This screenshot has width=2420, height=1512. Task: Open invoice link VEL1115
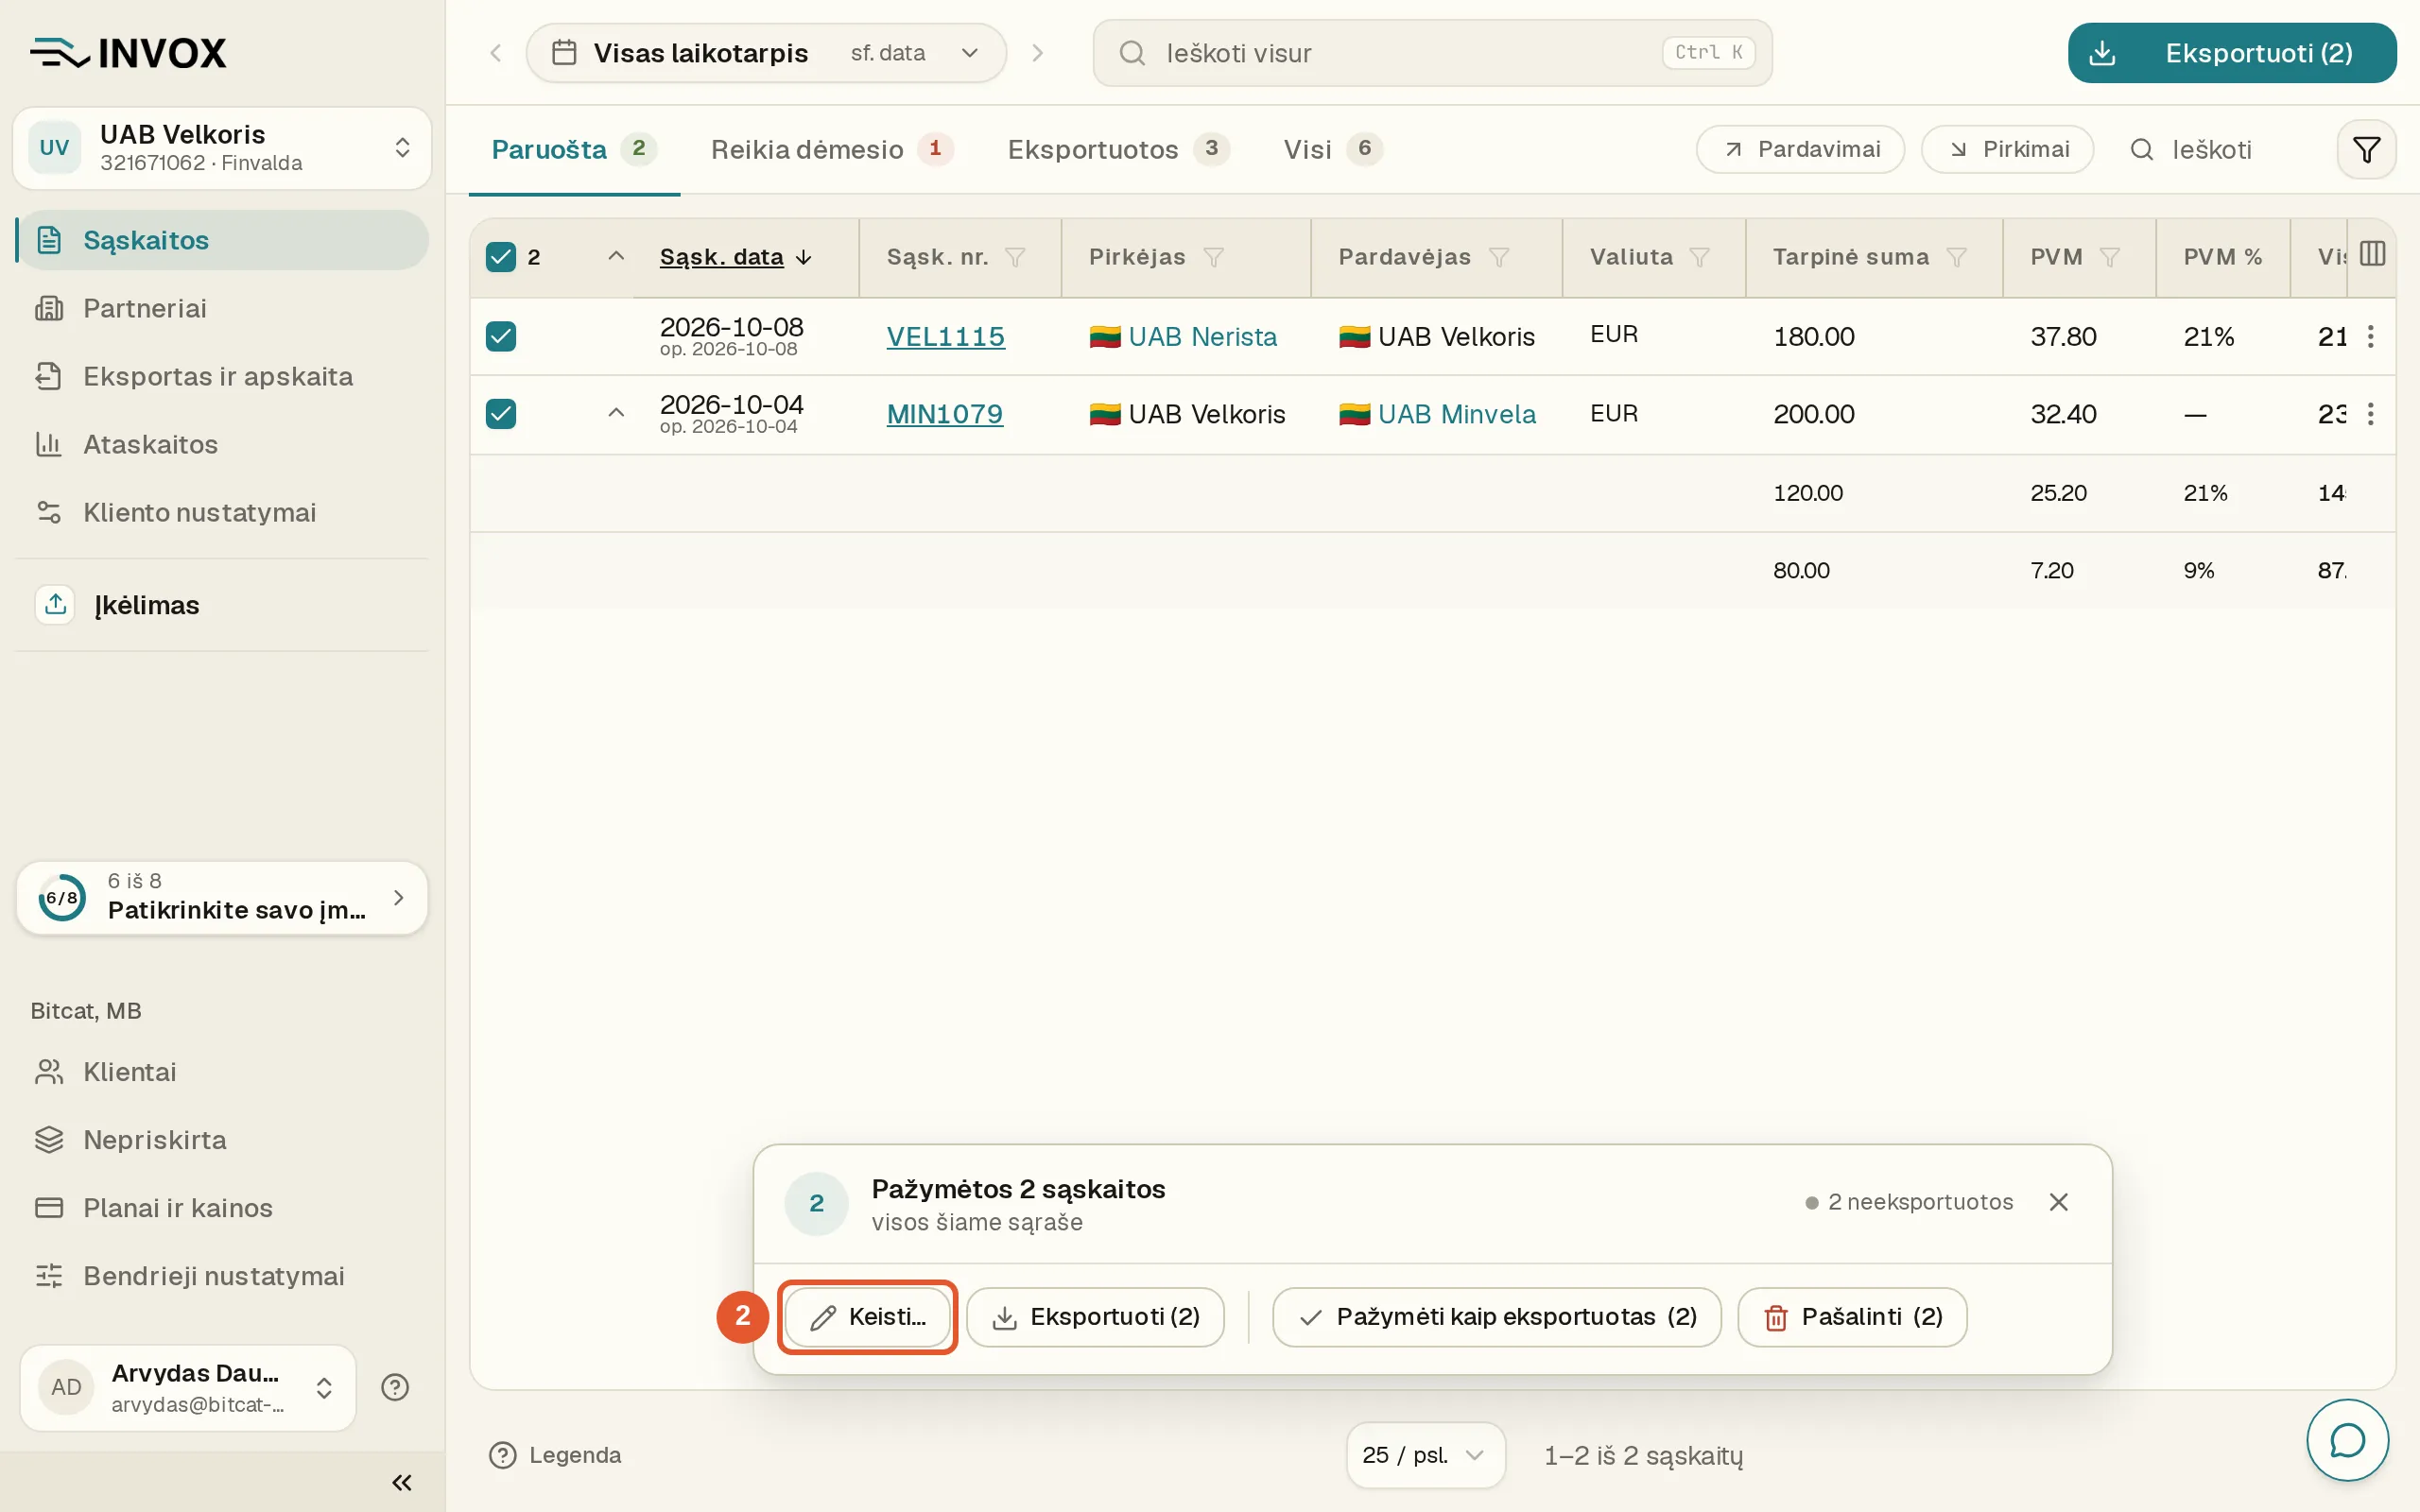(945, 337)
